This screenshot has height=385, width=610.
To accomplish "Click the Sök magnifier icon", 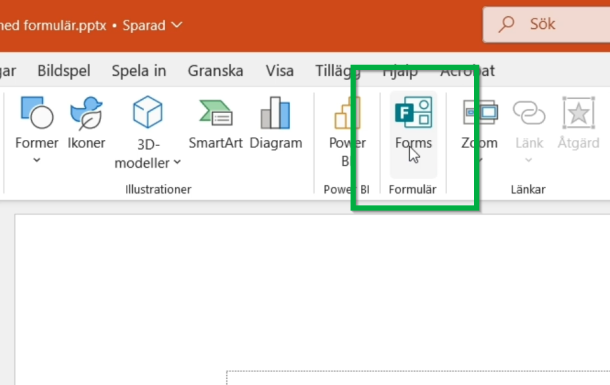I will [x=507, y=24].
